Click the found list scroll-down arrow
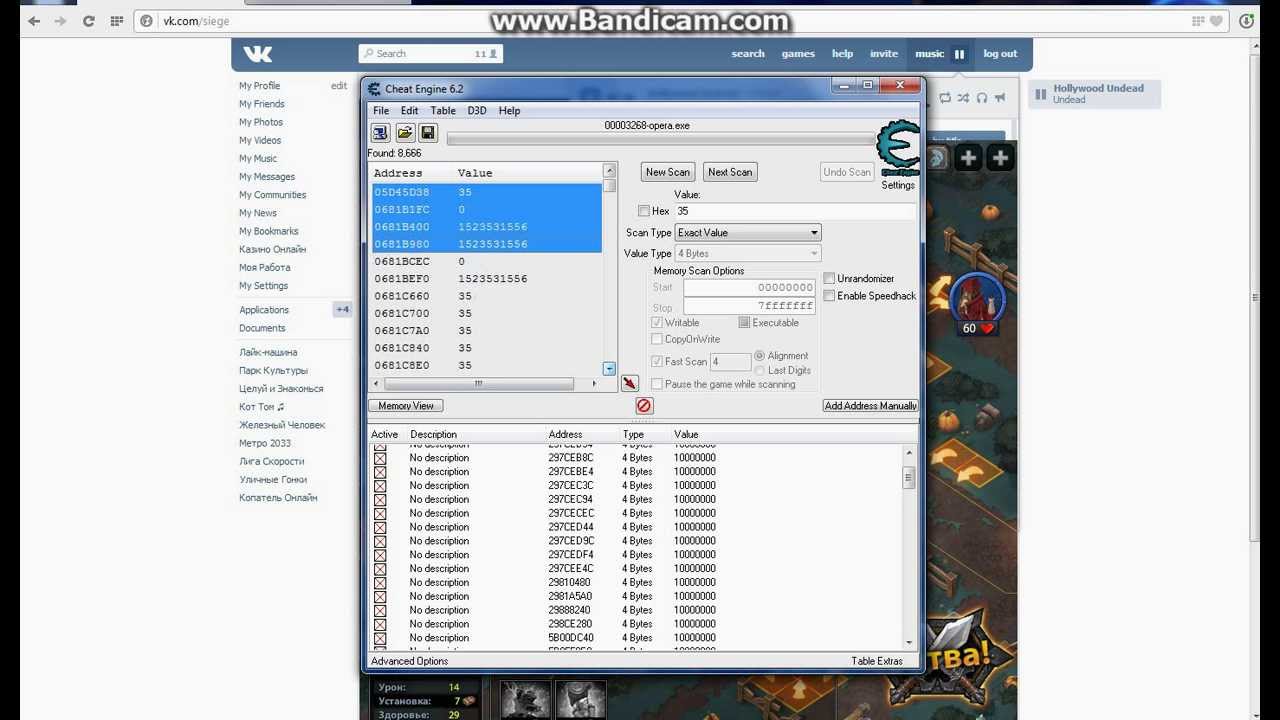 point(609,369)
